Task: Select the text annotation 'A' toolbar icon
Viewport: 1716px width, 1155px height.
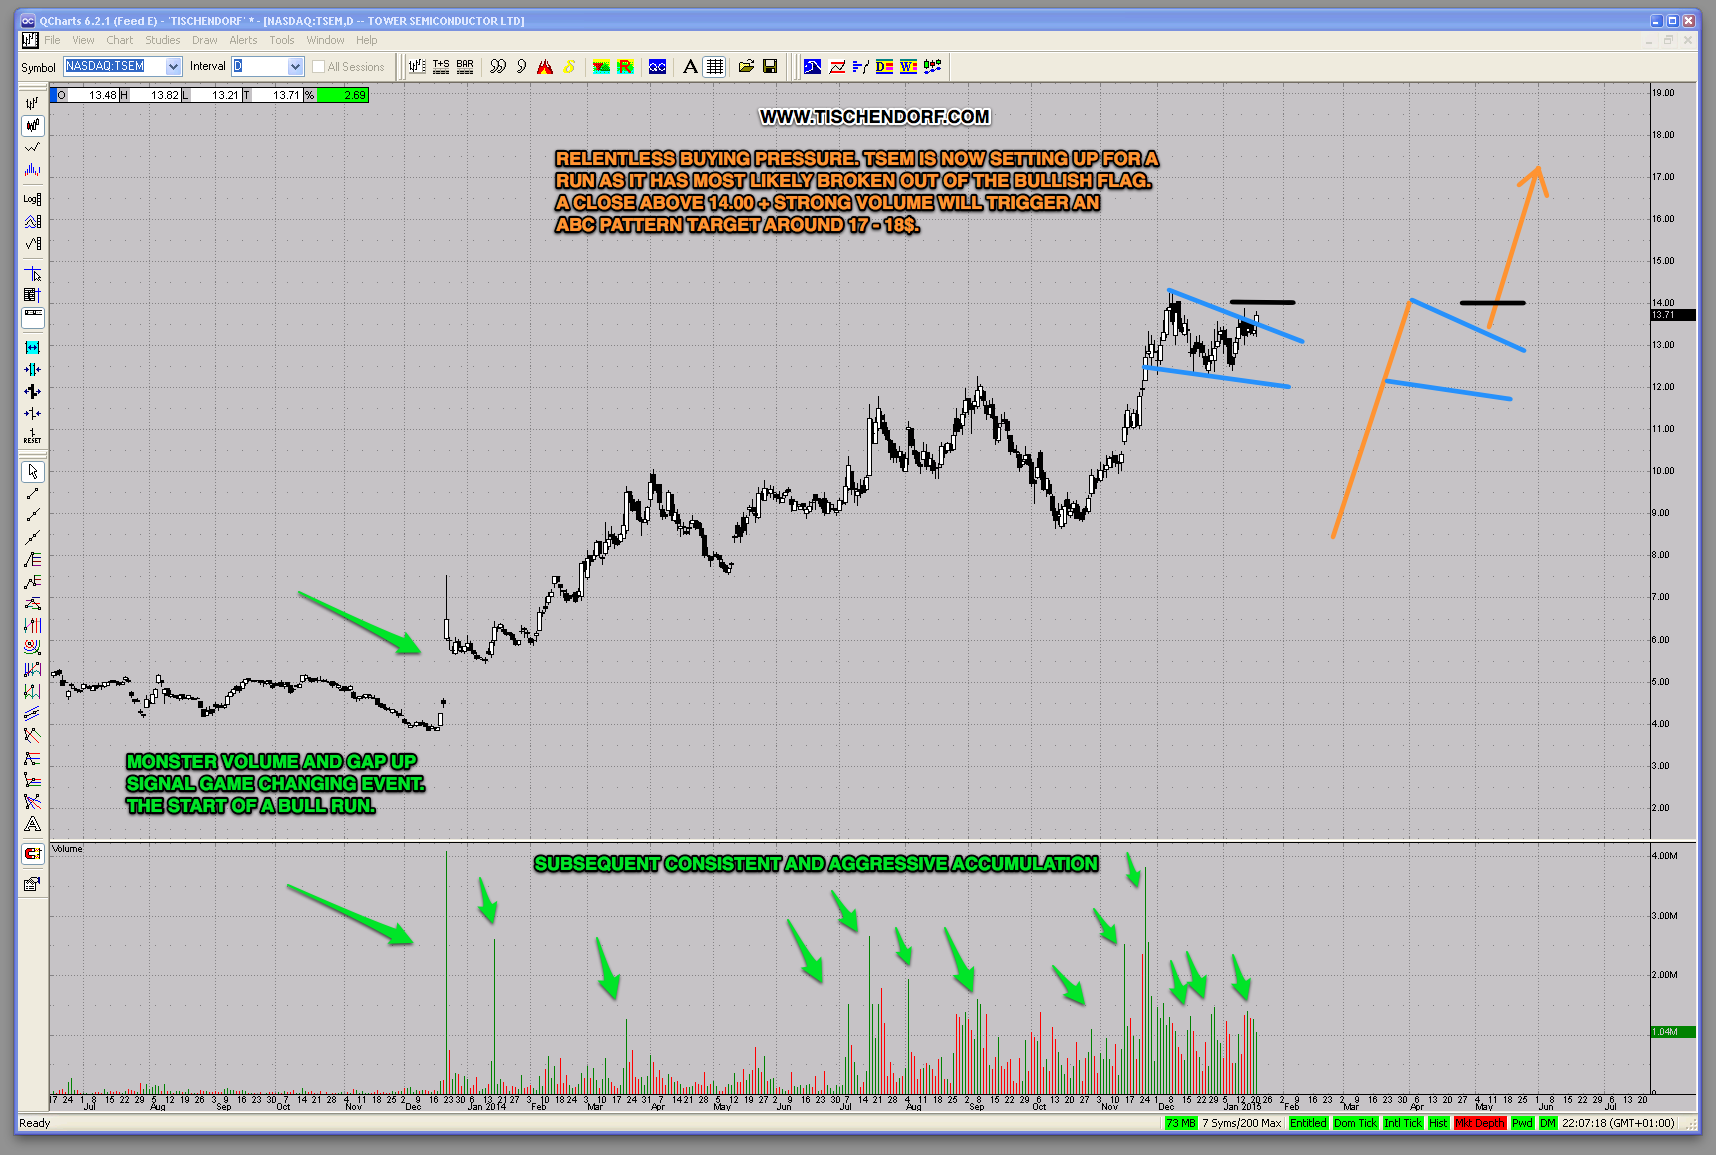Action: 690,67
